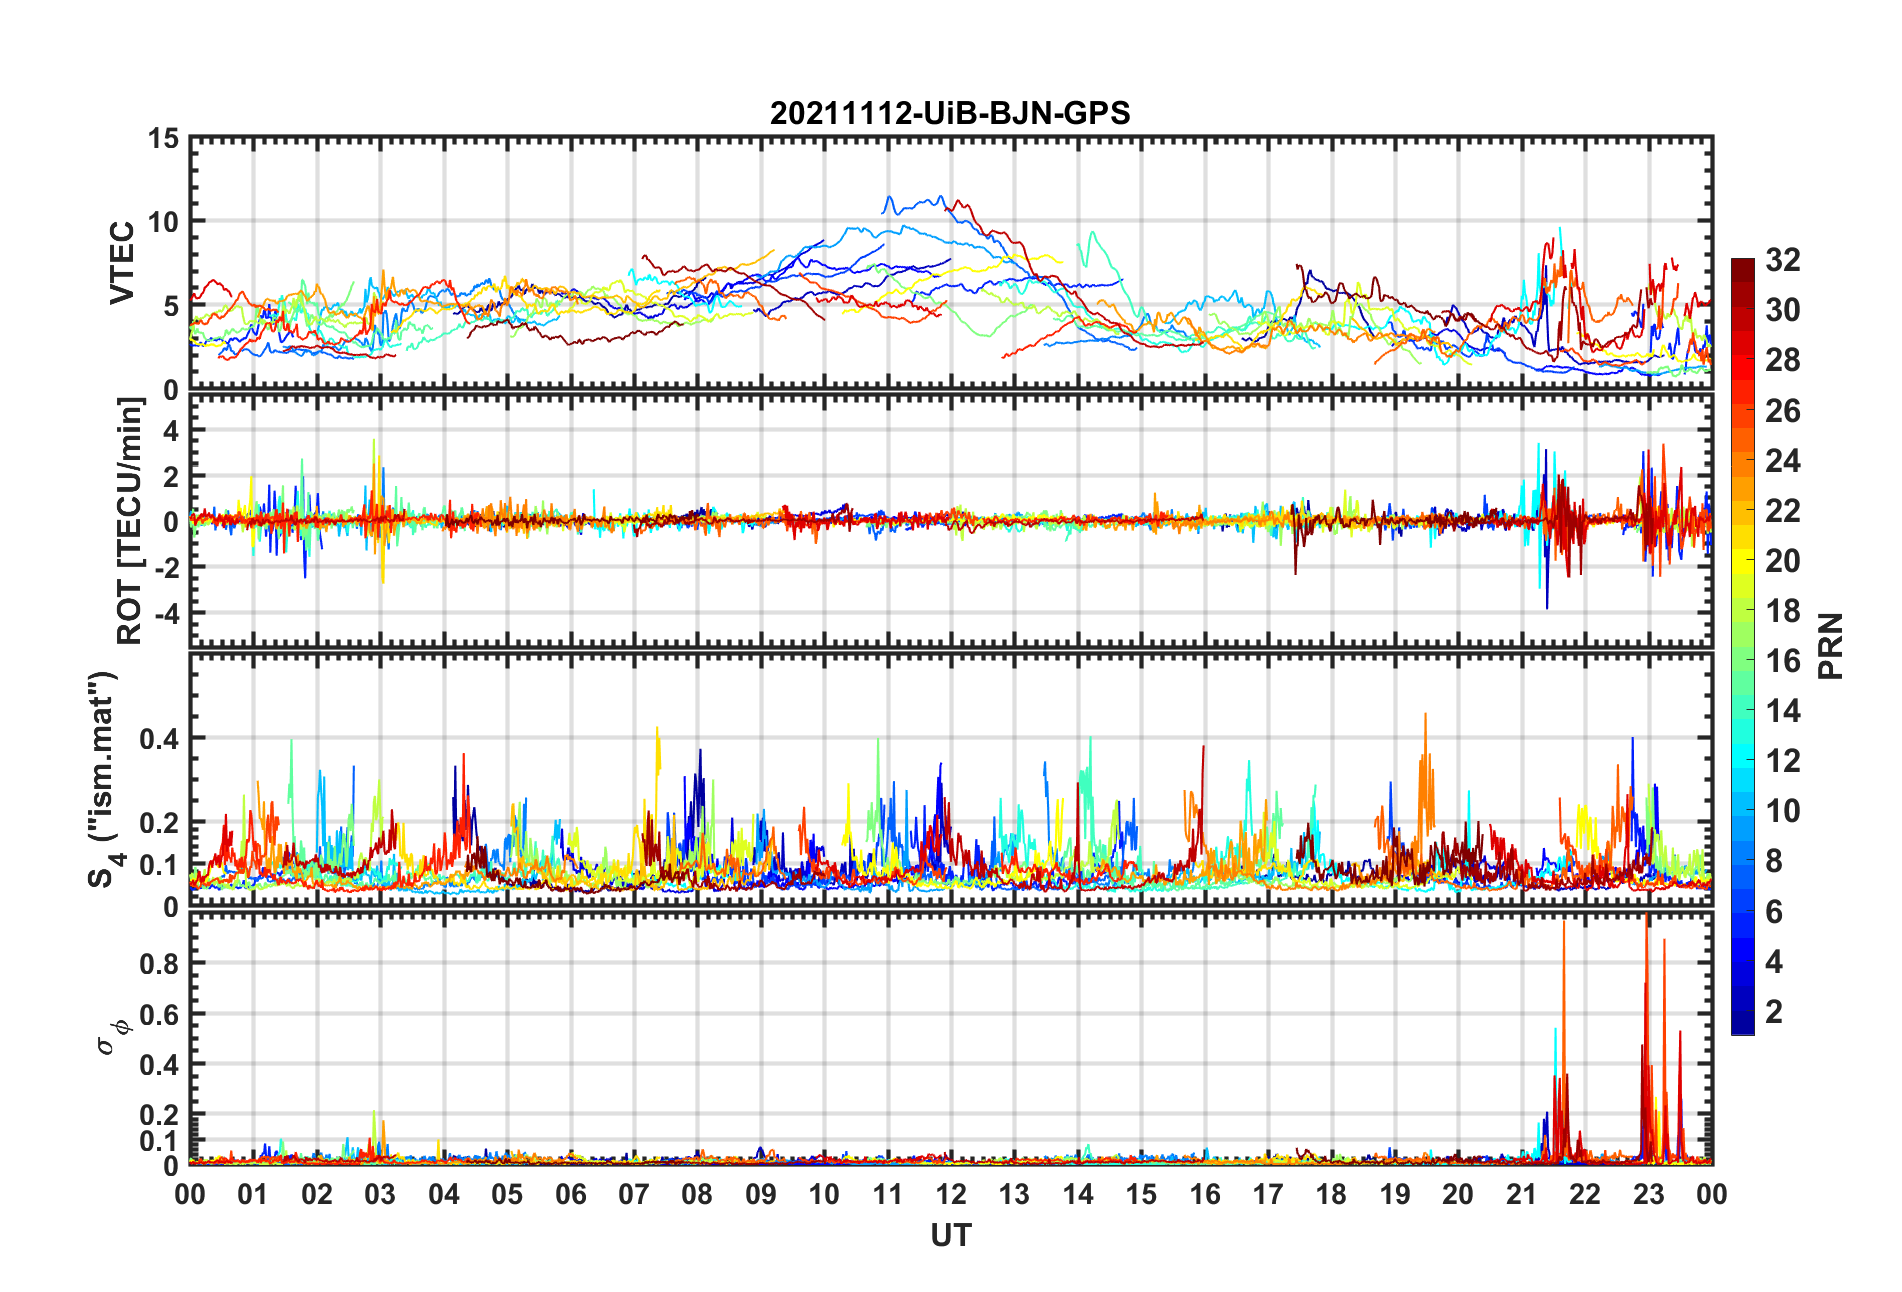1902x1292 pixels.
Task: Click colorbar tick label 2
Action: click(x=1774, y=1012)
